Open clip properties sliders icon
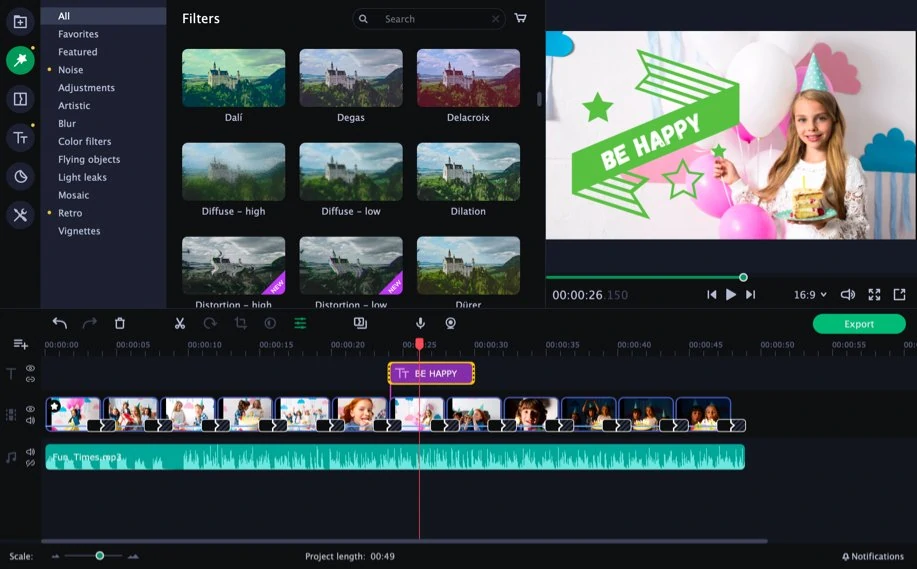The width and height of the screenshot is (917, 569). click(x=300, y=323)
